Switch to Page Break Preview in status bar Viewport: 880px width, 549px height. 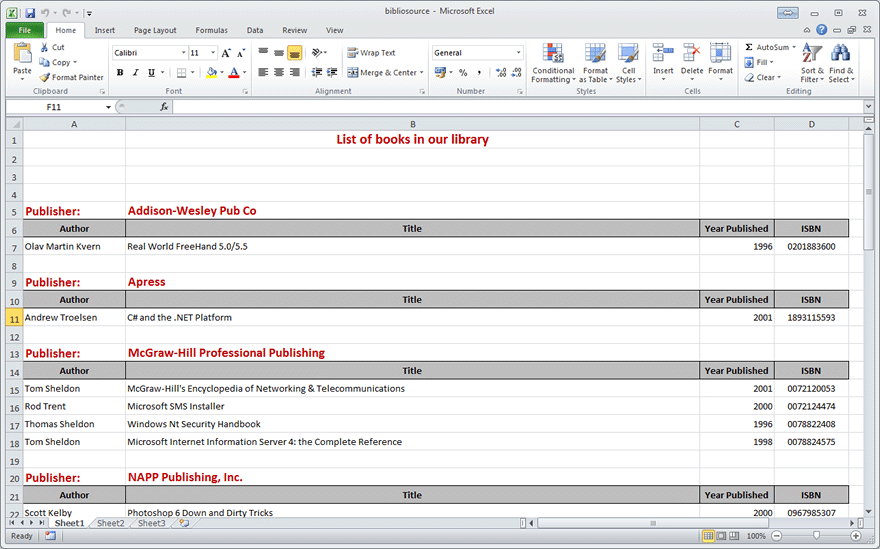734,536
